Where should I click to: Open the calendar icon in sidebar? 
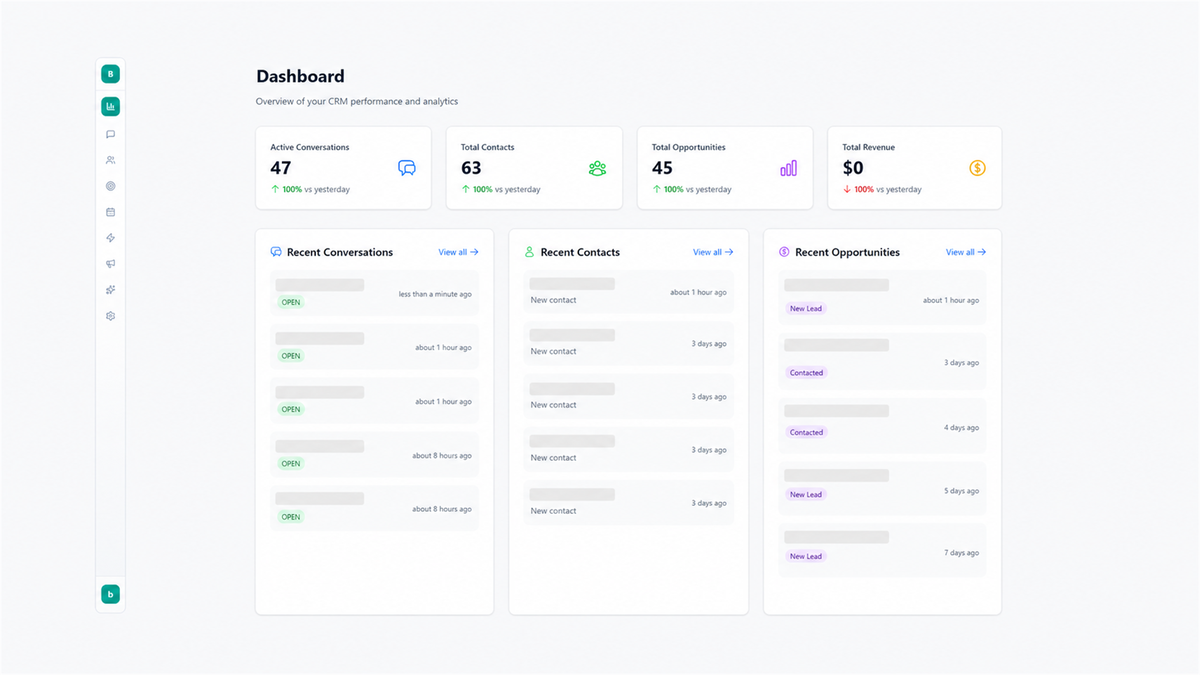(110, 212)
